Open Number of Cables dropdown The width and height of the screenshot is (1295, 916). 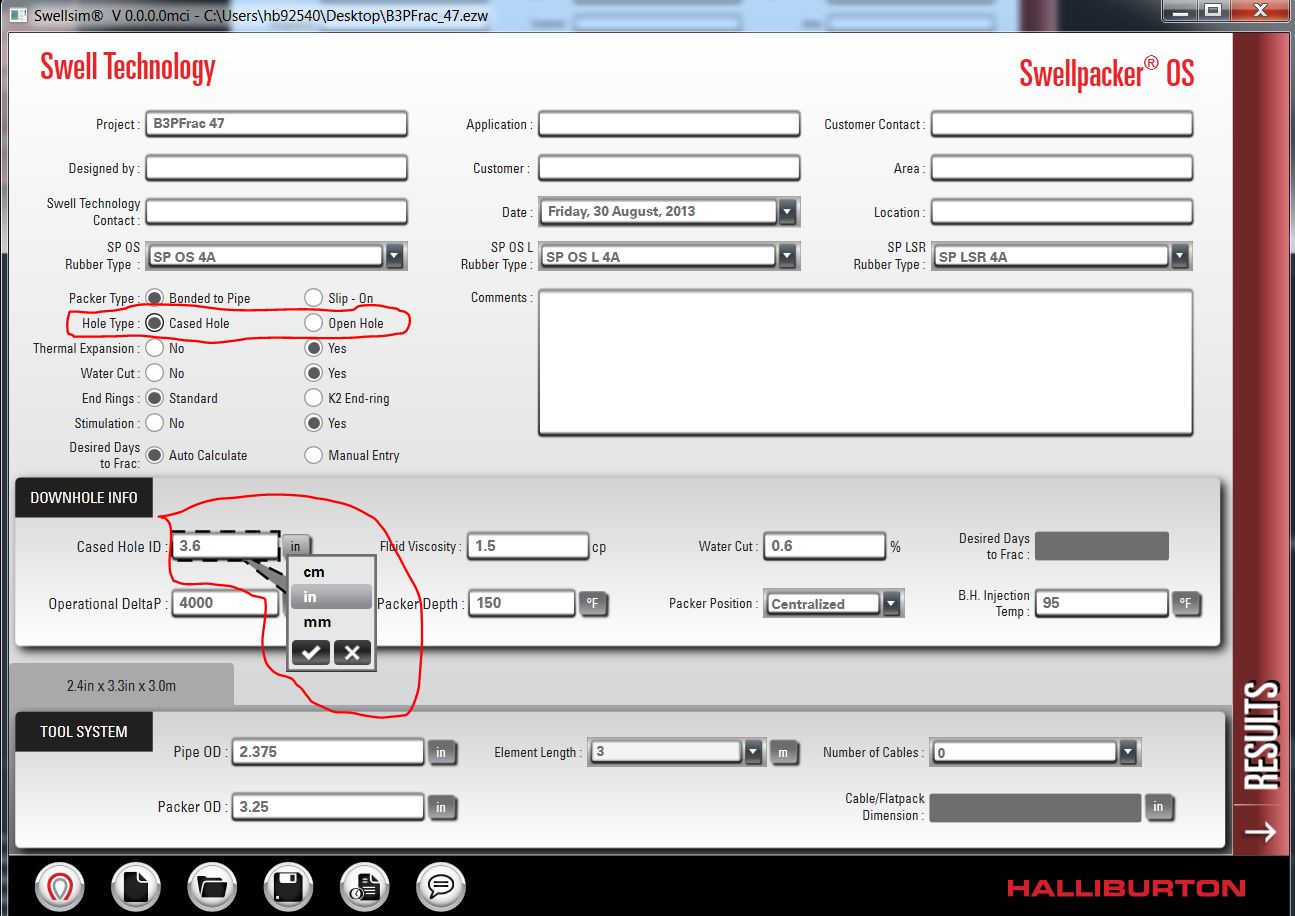pos(1128,752)
